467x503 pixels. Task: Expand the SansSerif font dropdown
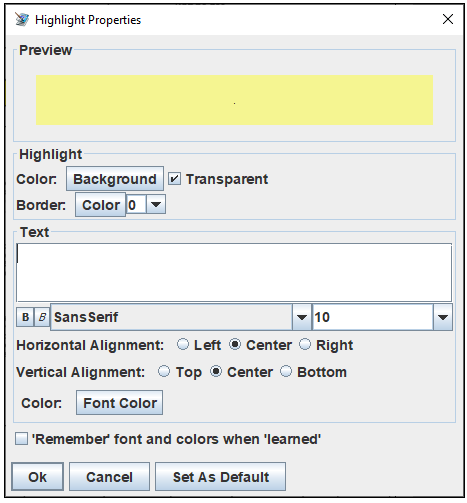point(302,317)
